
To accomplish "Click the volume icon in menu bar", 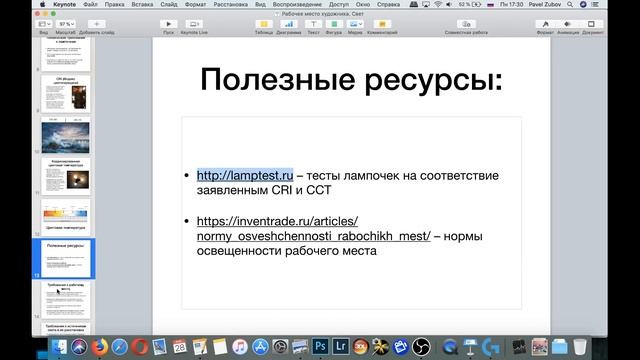I will [x=449, y=4].
